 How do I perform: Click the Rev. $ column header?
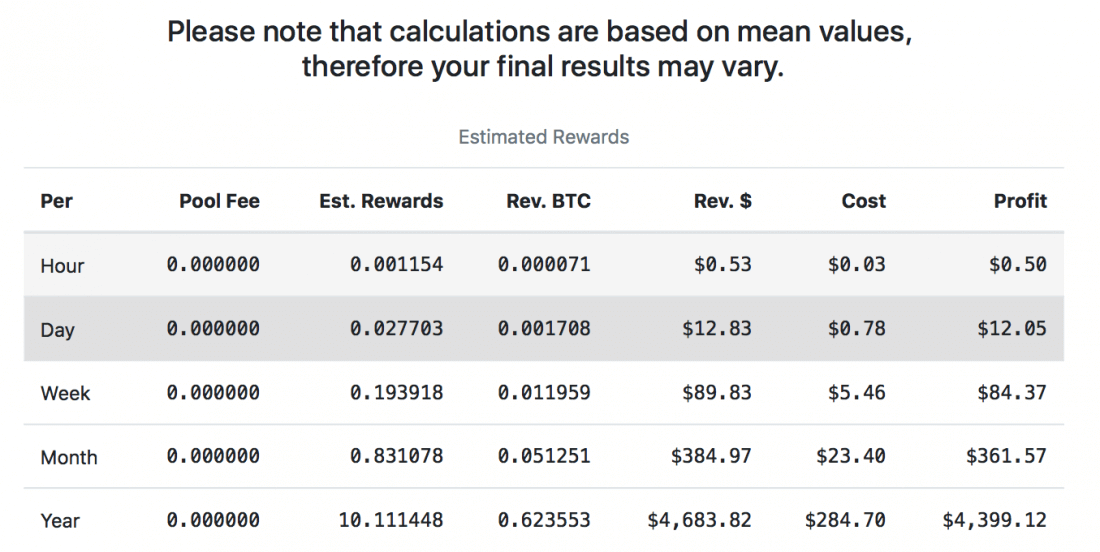722,201
